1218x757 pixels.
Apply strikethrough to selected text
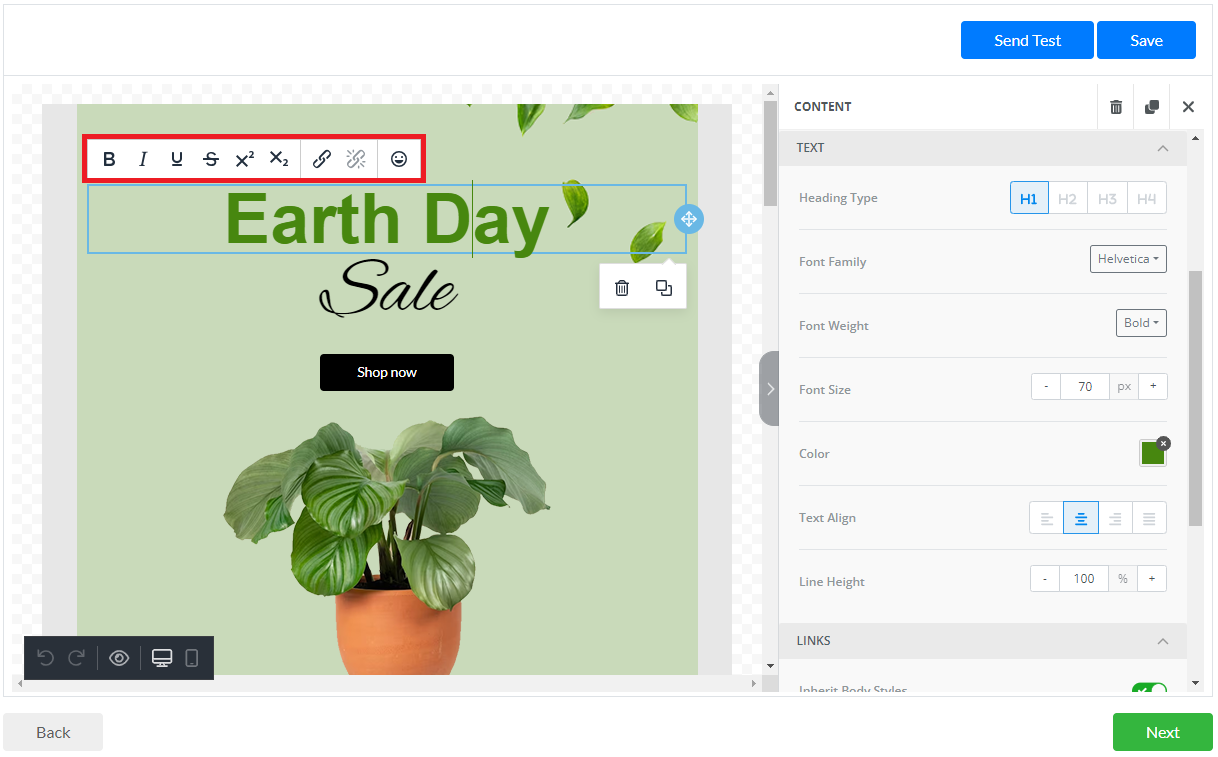point(211,159)
